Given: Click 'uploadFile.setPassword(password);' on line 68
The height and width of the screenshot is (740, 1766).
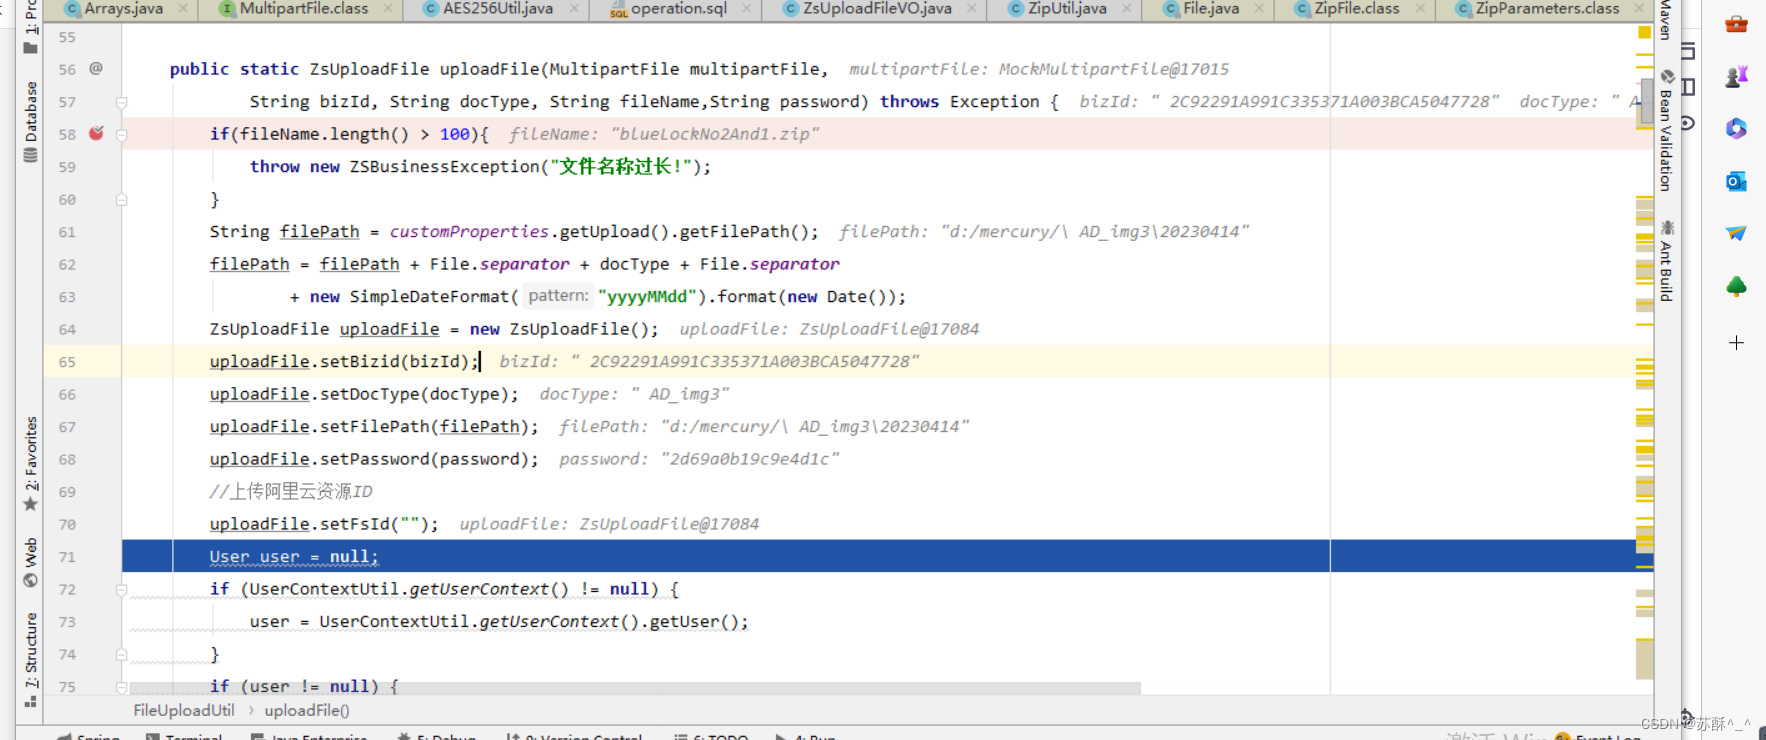Looking at the screenshot, I should click(x=374, y=459).
